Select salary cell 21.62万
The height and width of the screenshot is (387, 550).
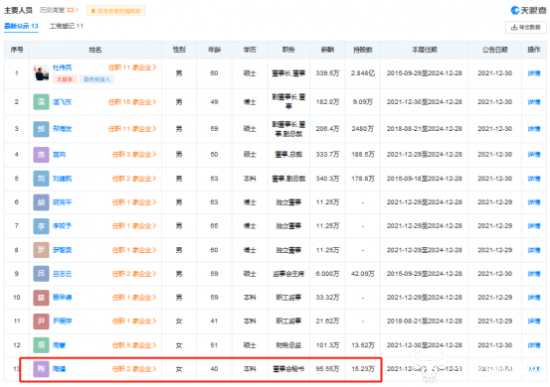327,321
